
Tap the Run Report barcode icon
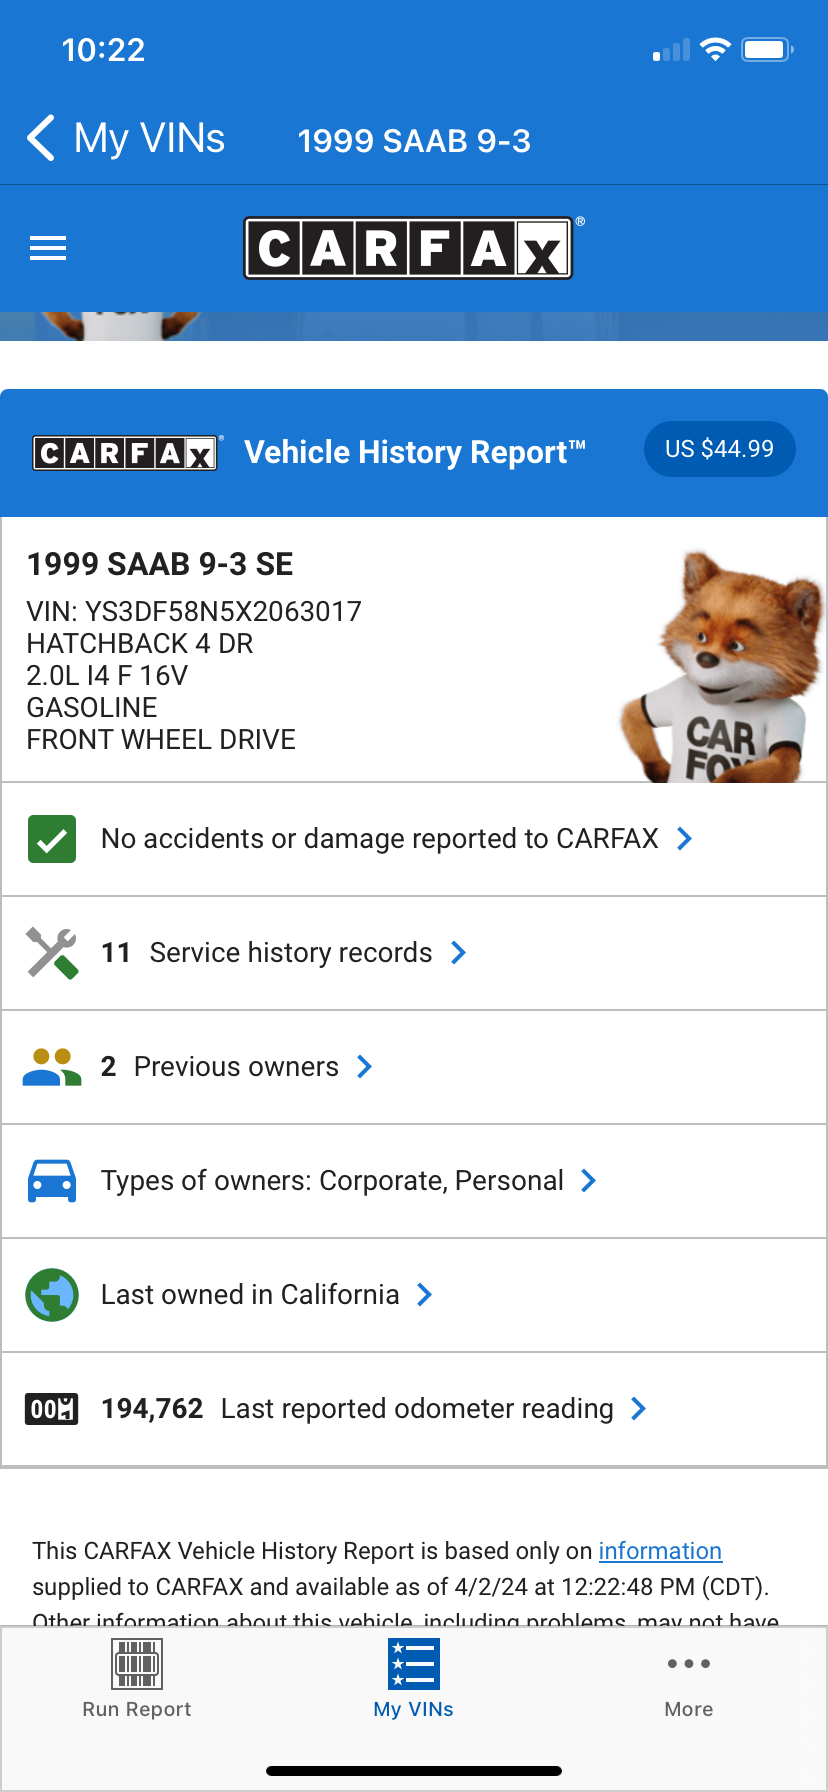coord(137,1664)
